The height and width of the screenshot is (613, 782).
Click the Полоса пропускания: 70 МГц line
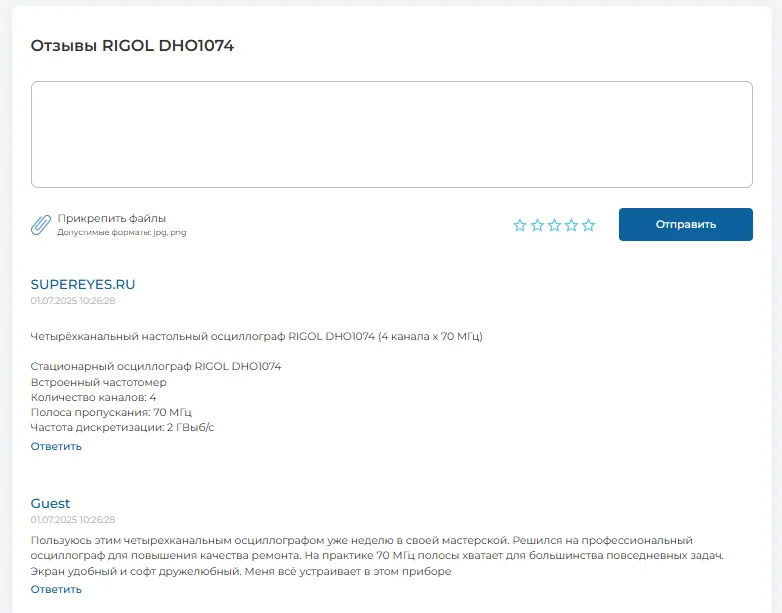coord(111,412)
